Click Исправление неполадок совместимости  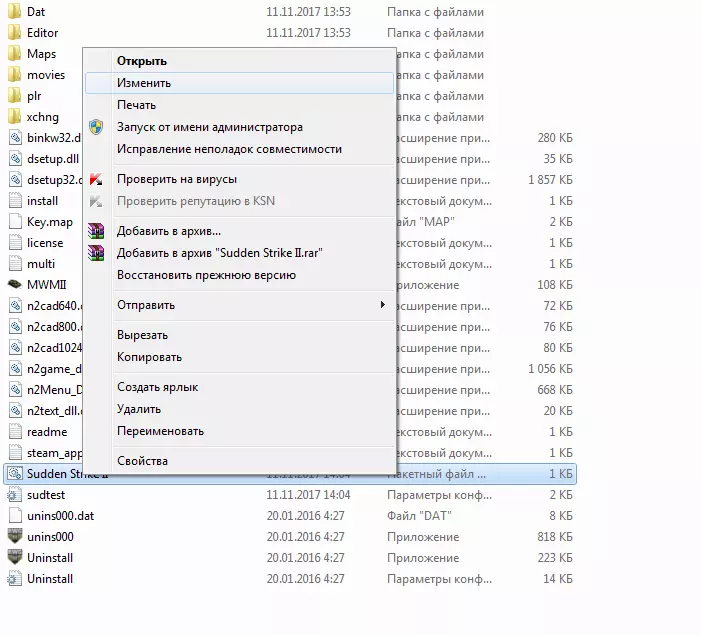point(229,149)
